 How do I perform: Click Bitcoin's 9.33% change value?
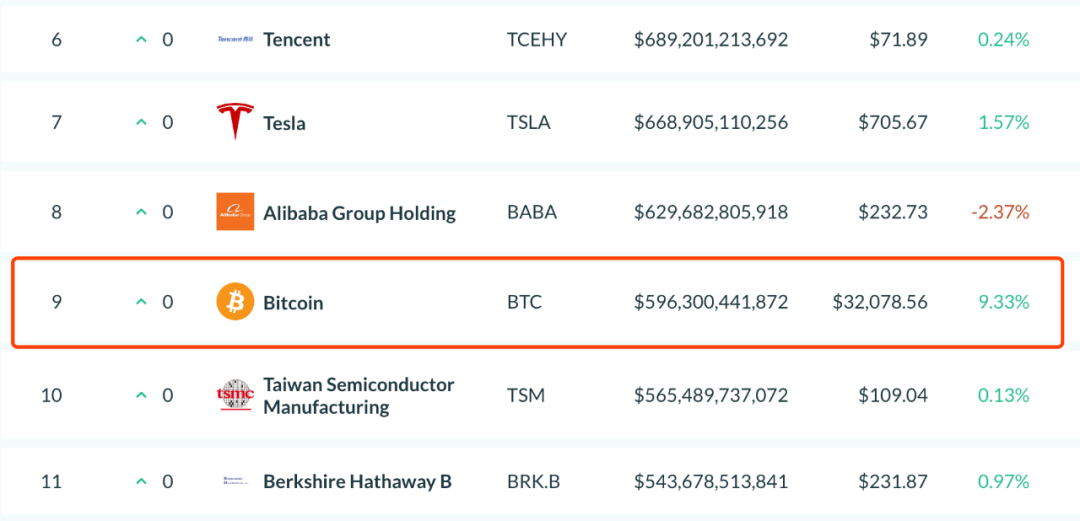1004,302
